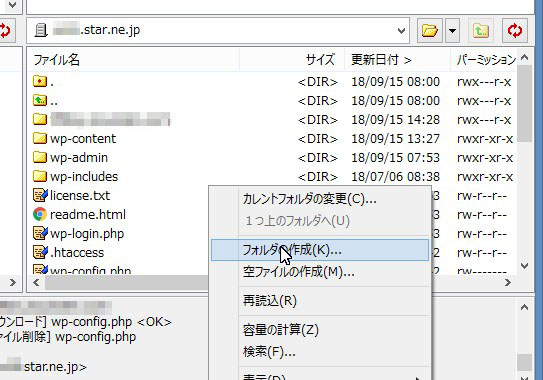Click log pane vertical scrollbar thumb
Image resolution: width=543 pixels, height=380 pixels.
(x=524, y=362)
